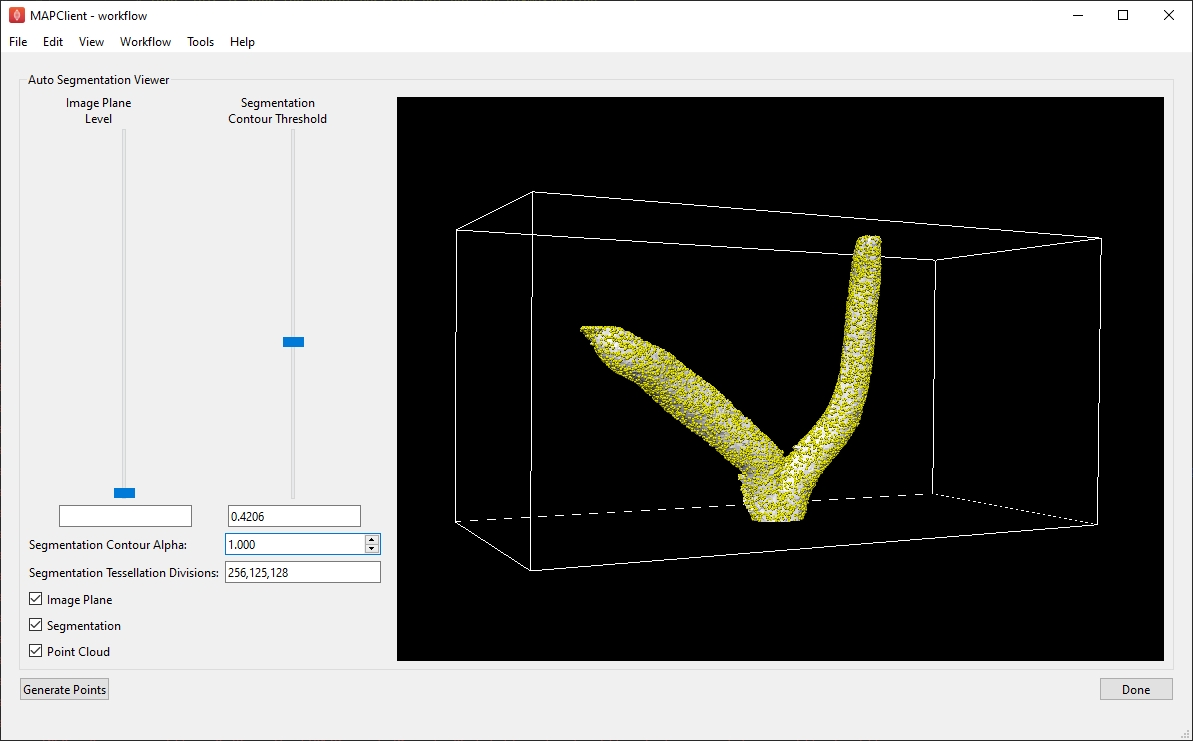Click the Segmentation Contour Threshold slider handle
Screen dimensions: 1193x741
pos(294,342)
